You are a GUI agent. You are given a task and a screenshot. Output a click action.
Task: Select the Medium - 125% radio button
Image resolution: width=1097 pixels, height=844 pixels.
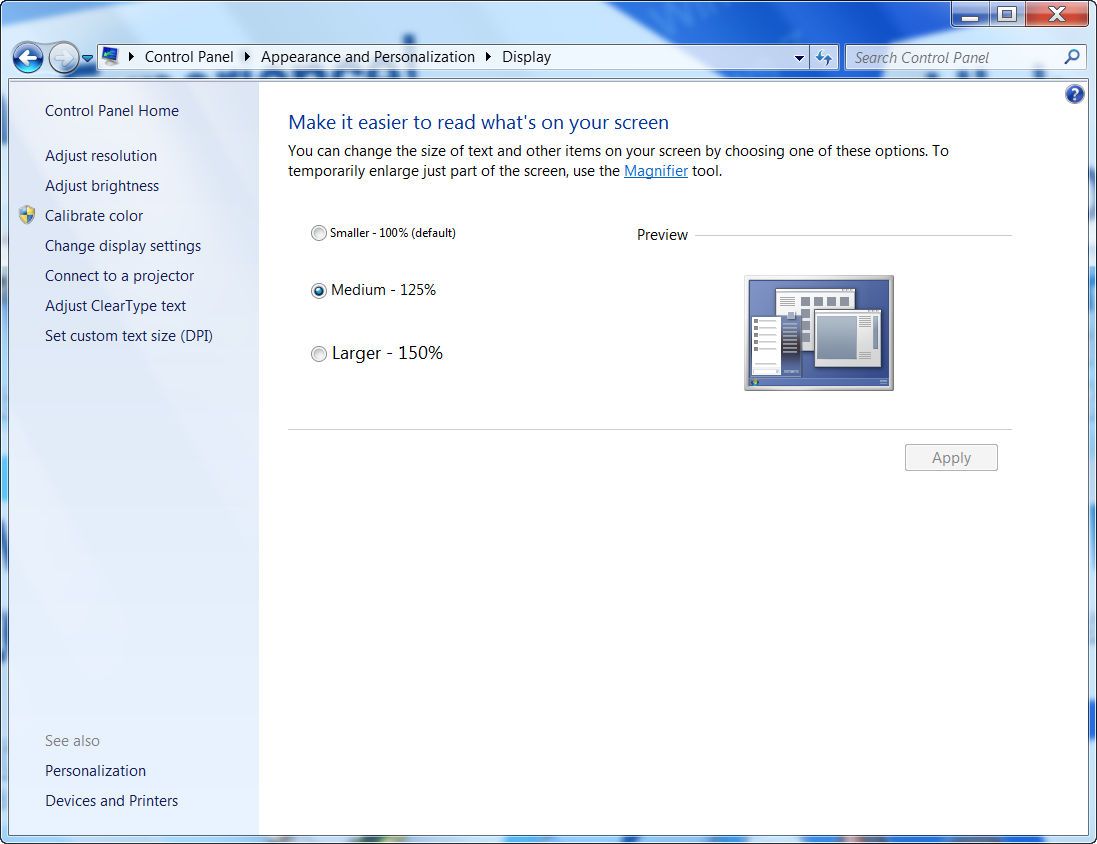[319, 291]
